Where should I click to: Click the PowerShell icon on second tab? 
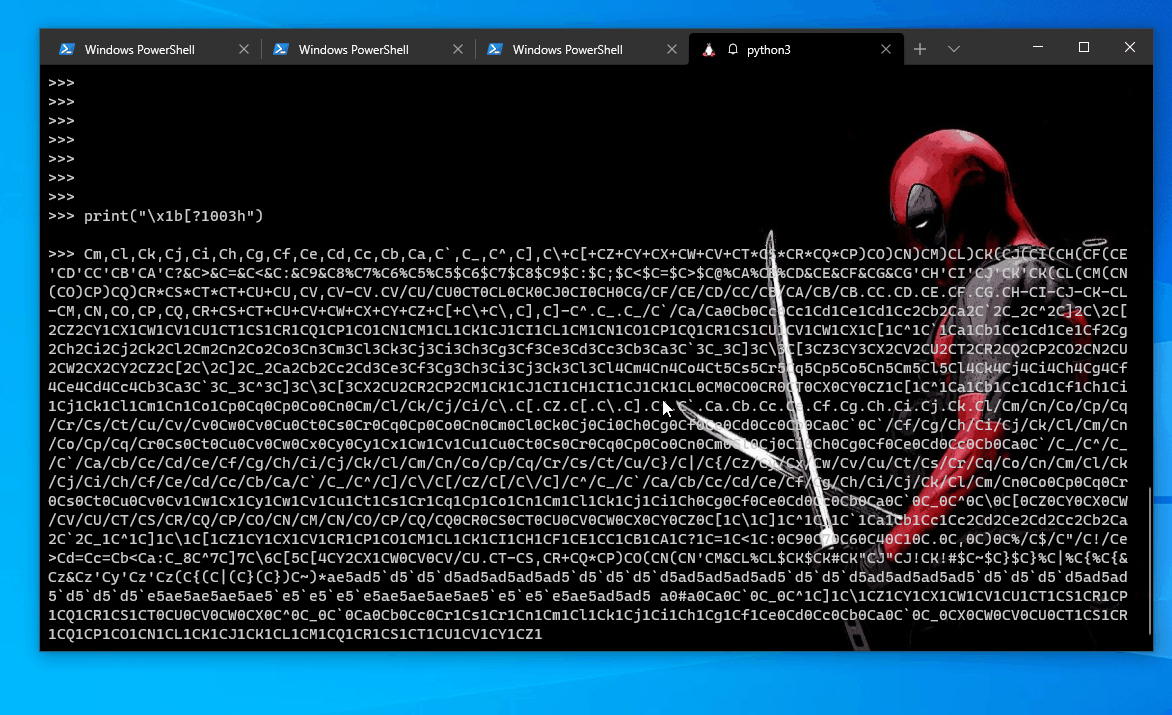[x=281, y=49]
